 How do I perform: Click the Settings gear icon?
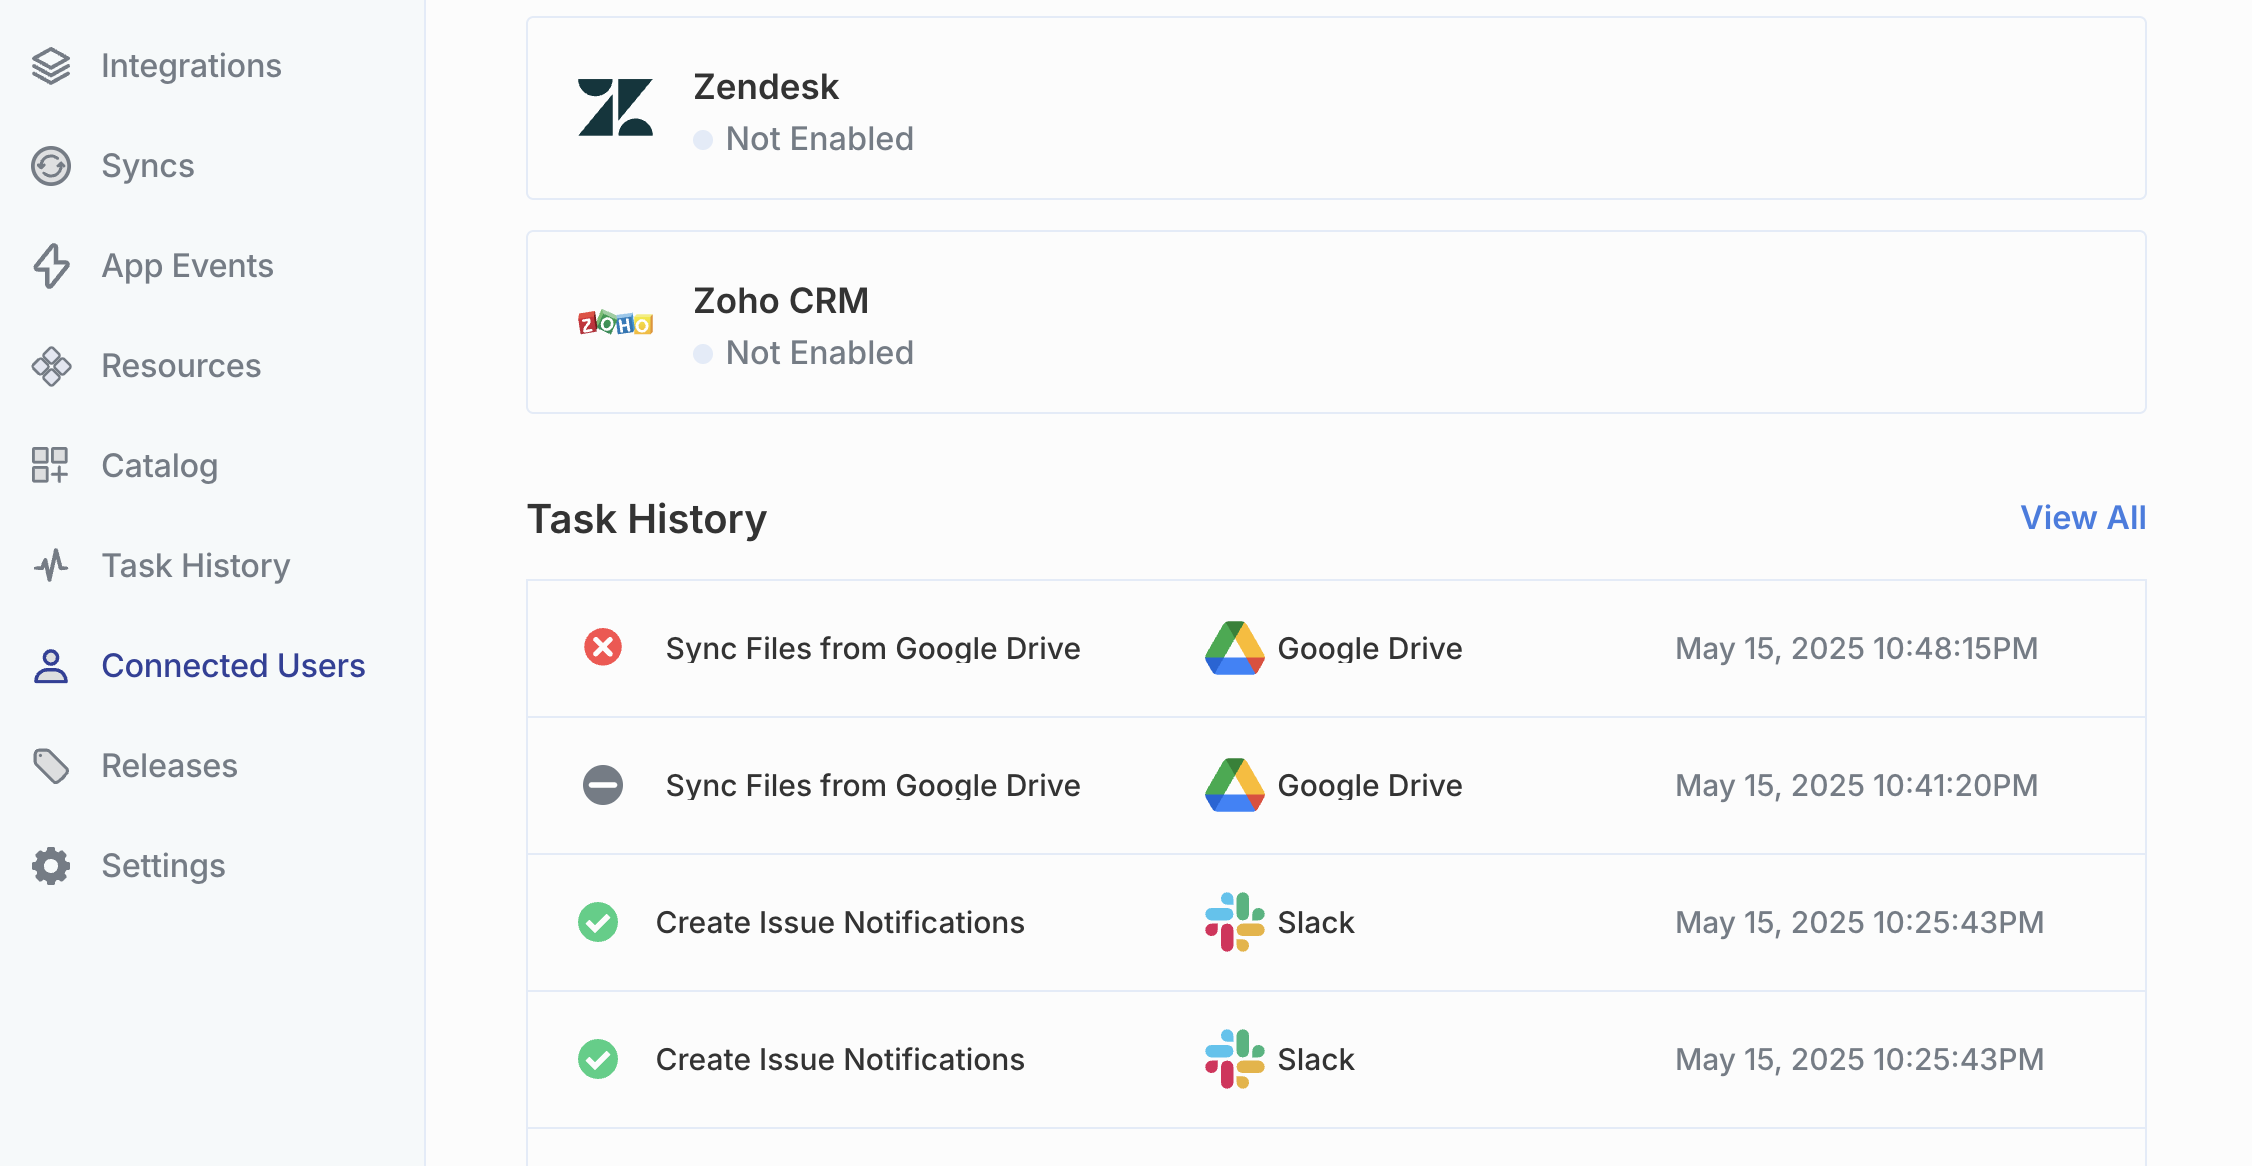tap(51, 866)
